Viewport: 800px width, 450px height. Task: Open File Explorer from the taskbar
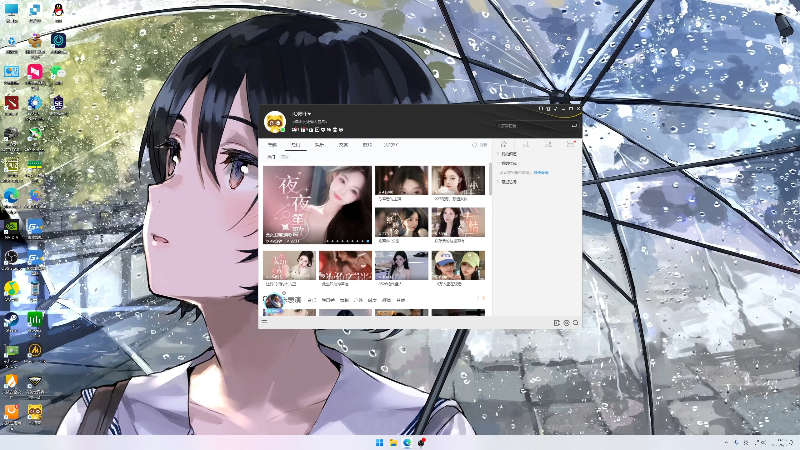[x=393, y=442]
